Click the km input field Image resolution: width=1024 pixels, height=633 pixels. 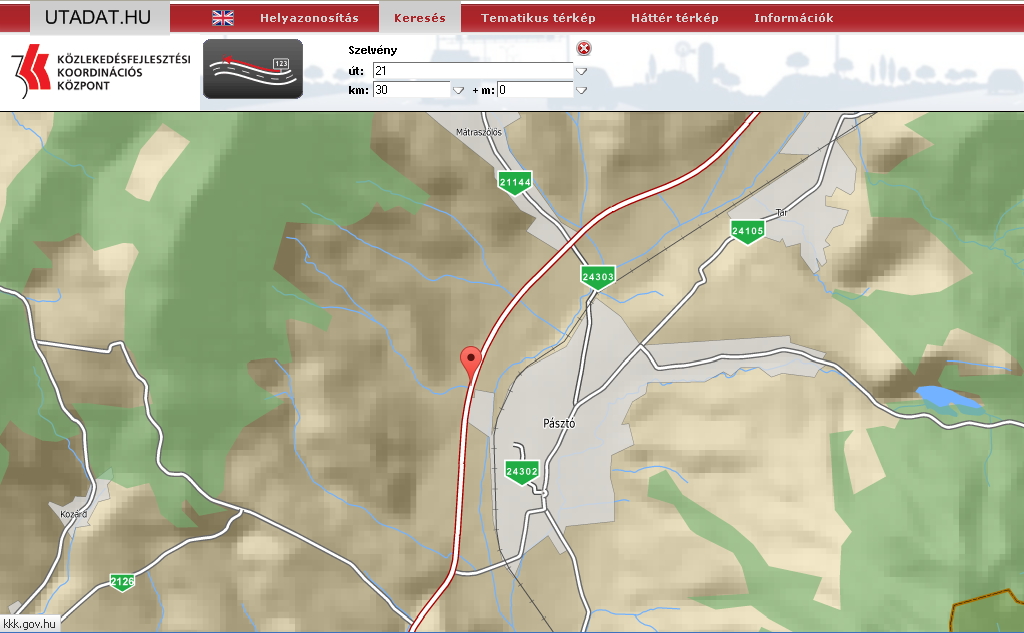[x=410, y=90]
